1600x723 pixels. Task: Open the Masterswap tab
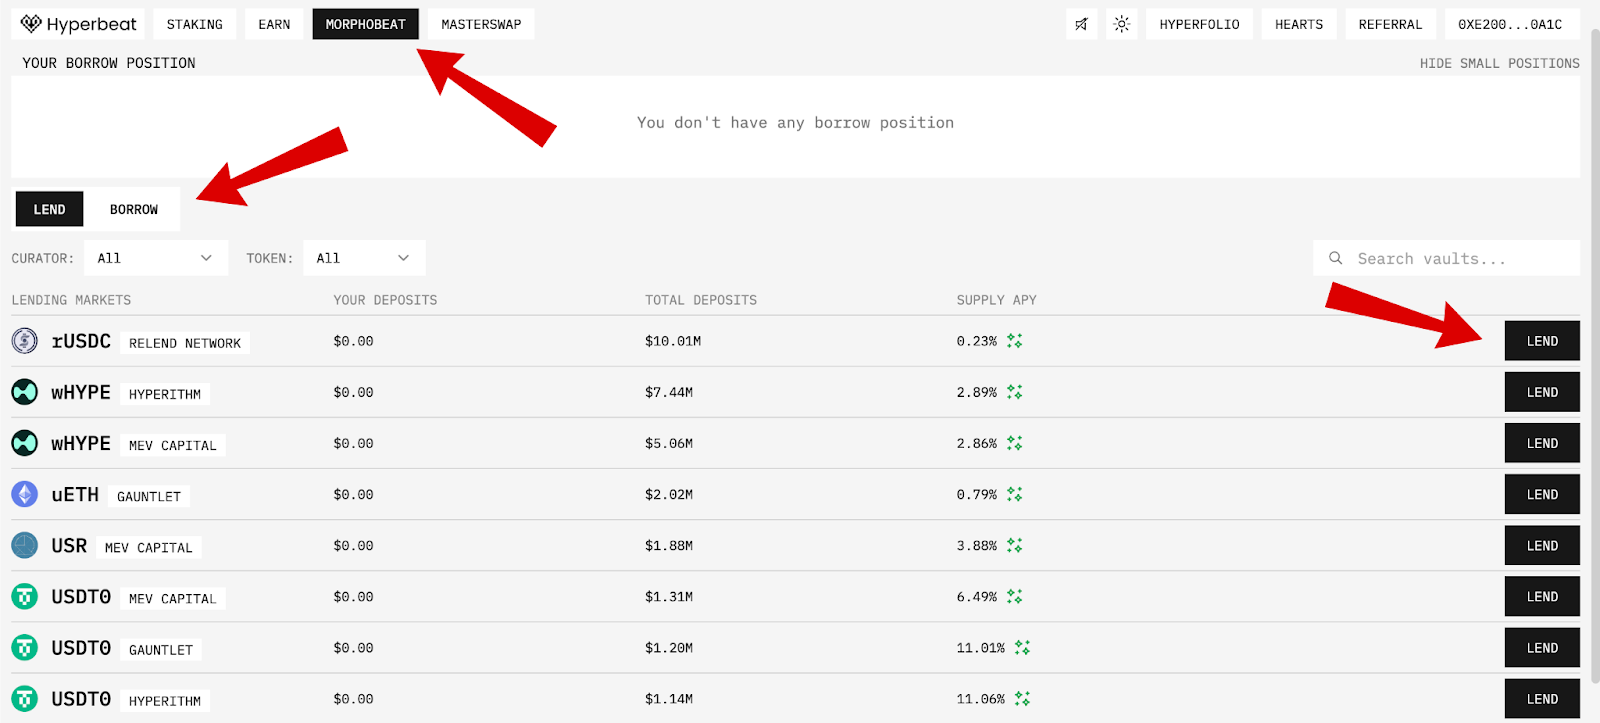tap(481, 24)
